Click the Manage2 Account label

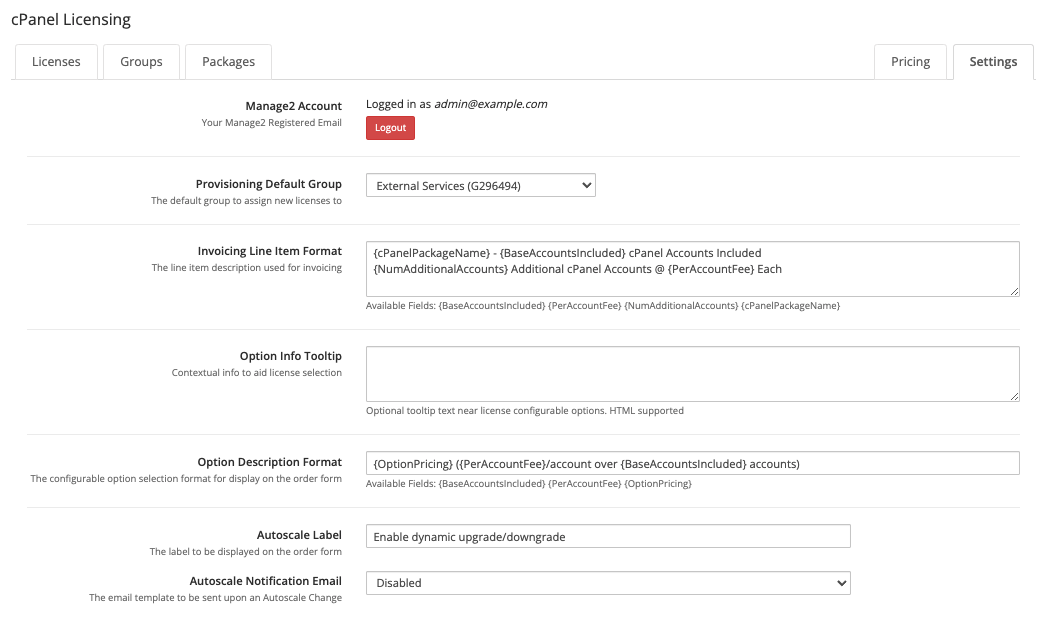[294, 106]
